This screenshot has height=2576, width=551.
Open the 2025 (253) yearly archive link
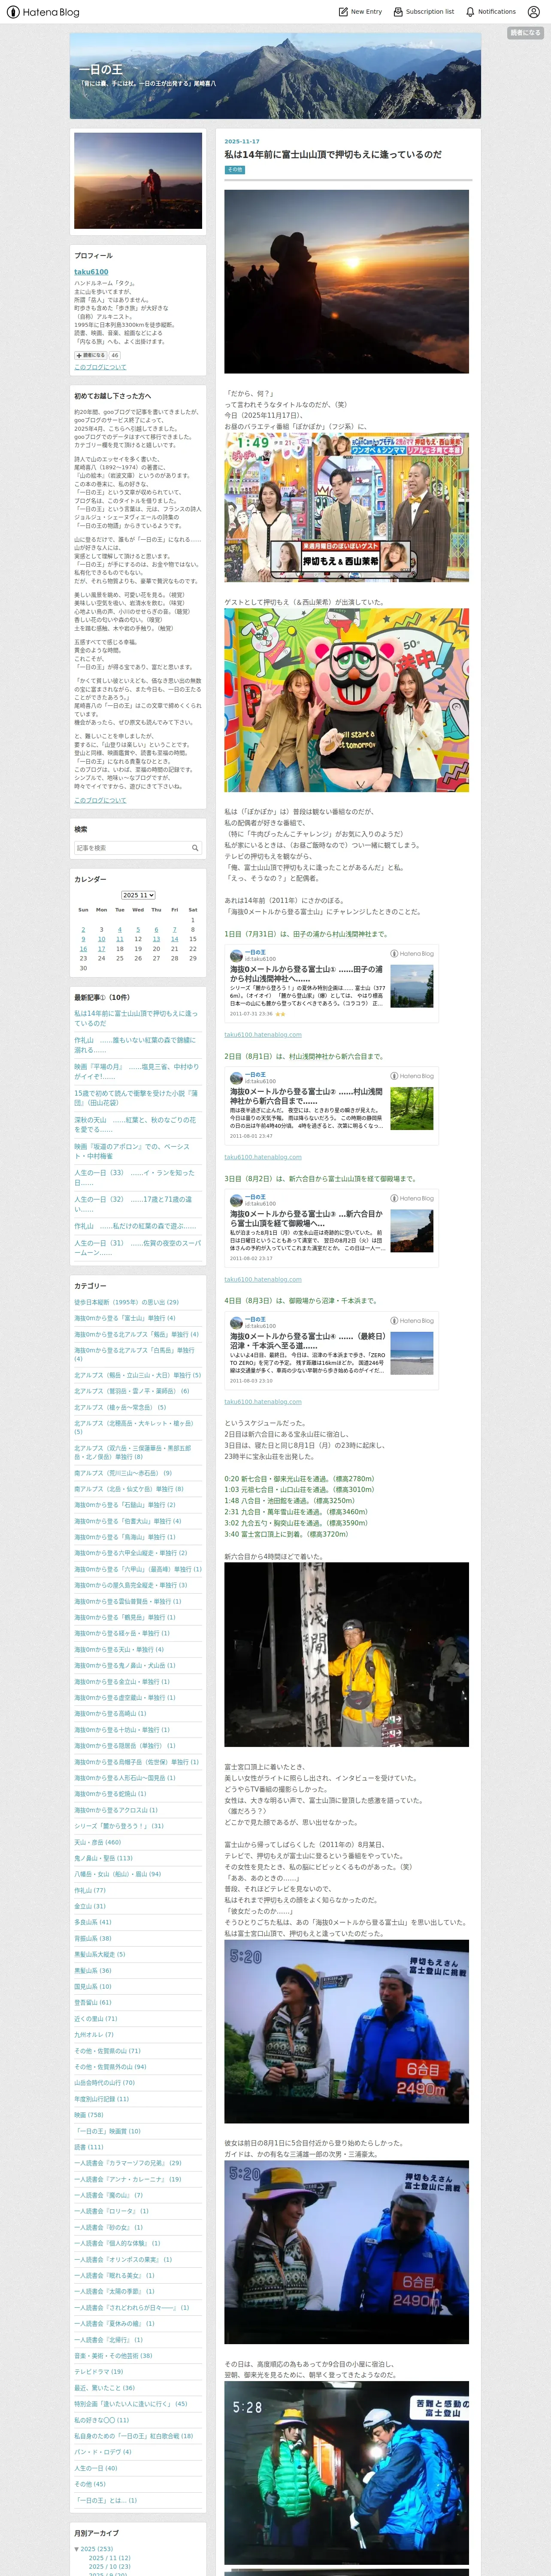96,2549
